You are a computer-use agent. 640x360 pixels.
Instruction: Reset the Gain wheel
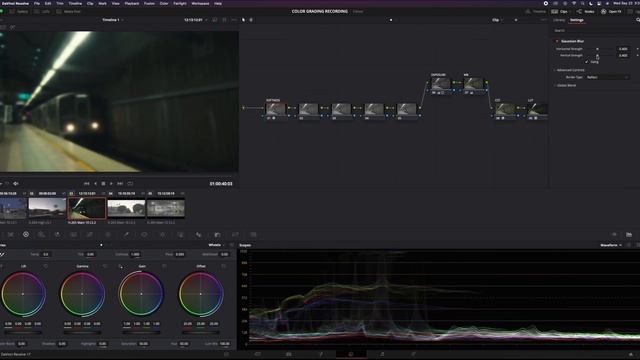click(x=164, y=266)
